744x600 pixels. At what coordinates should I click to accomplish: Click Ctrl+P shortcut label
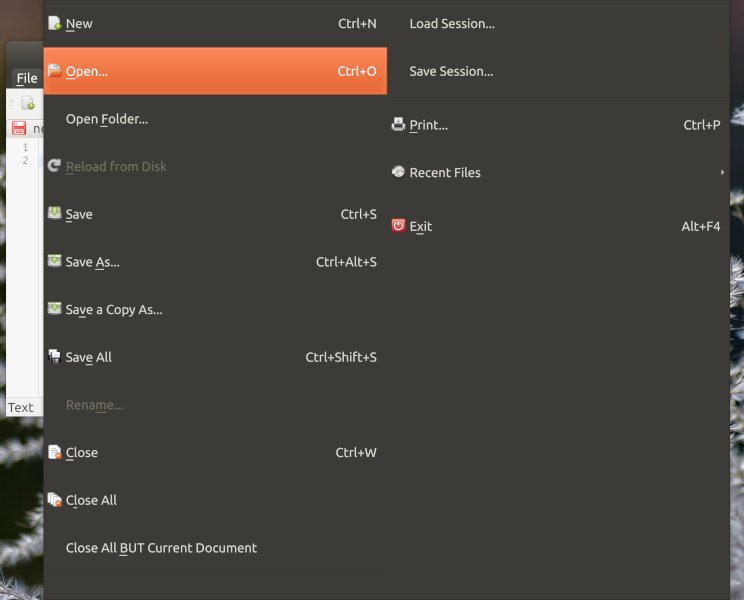click(702, 125)
